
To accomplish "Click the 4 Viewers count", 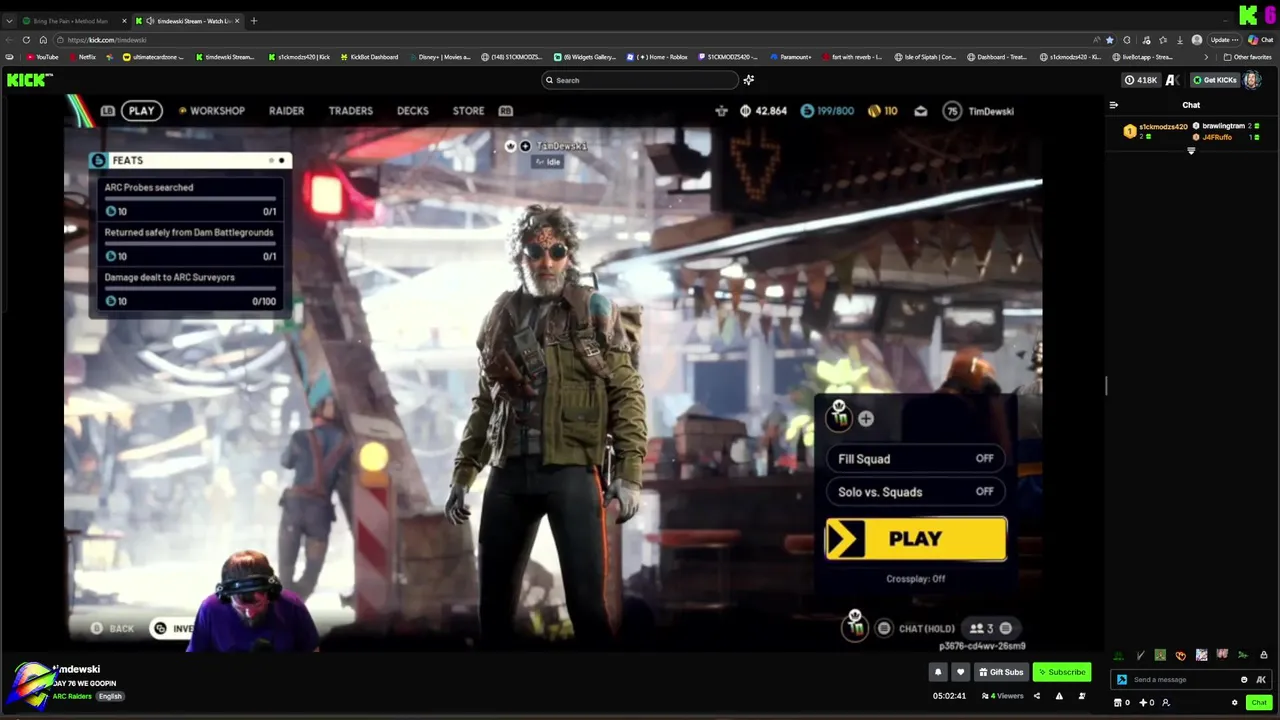I will 1003,696.
